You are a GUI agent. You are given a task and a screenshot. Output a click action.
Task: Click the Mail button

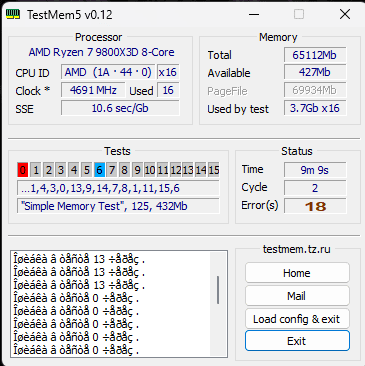(x=297, y=296)
